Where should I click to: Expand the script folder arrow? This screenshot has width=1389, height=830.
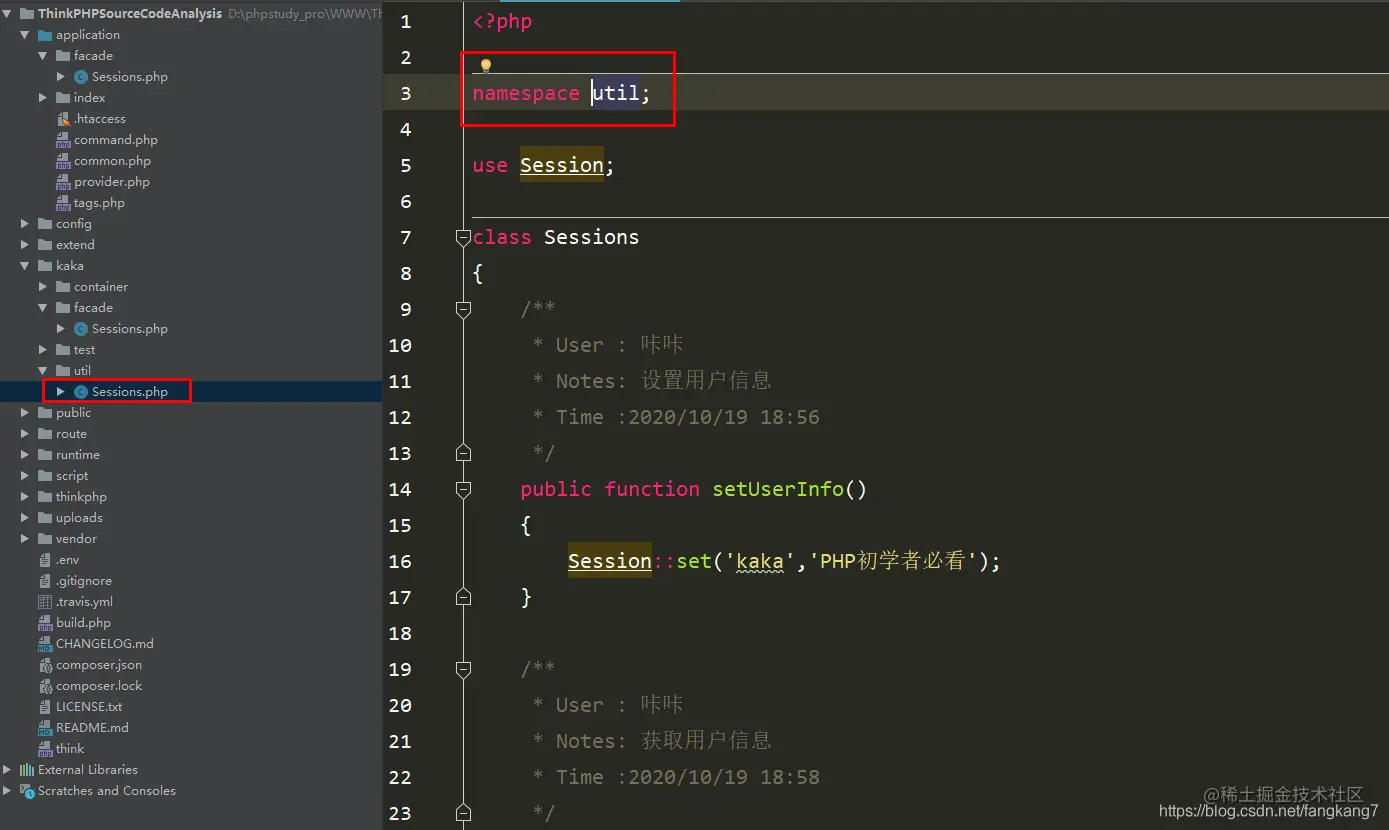click(25, 476)
